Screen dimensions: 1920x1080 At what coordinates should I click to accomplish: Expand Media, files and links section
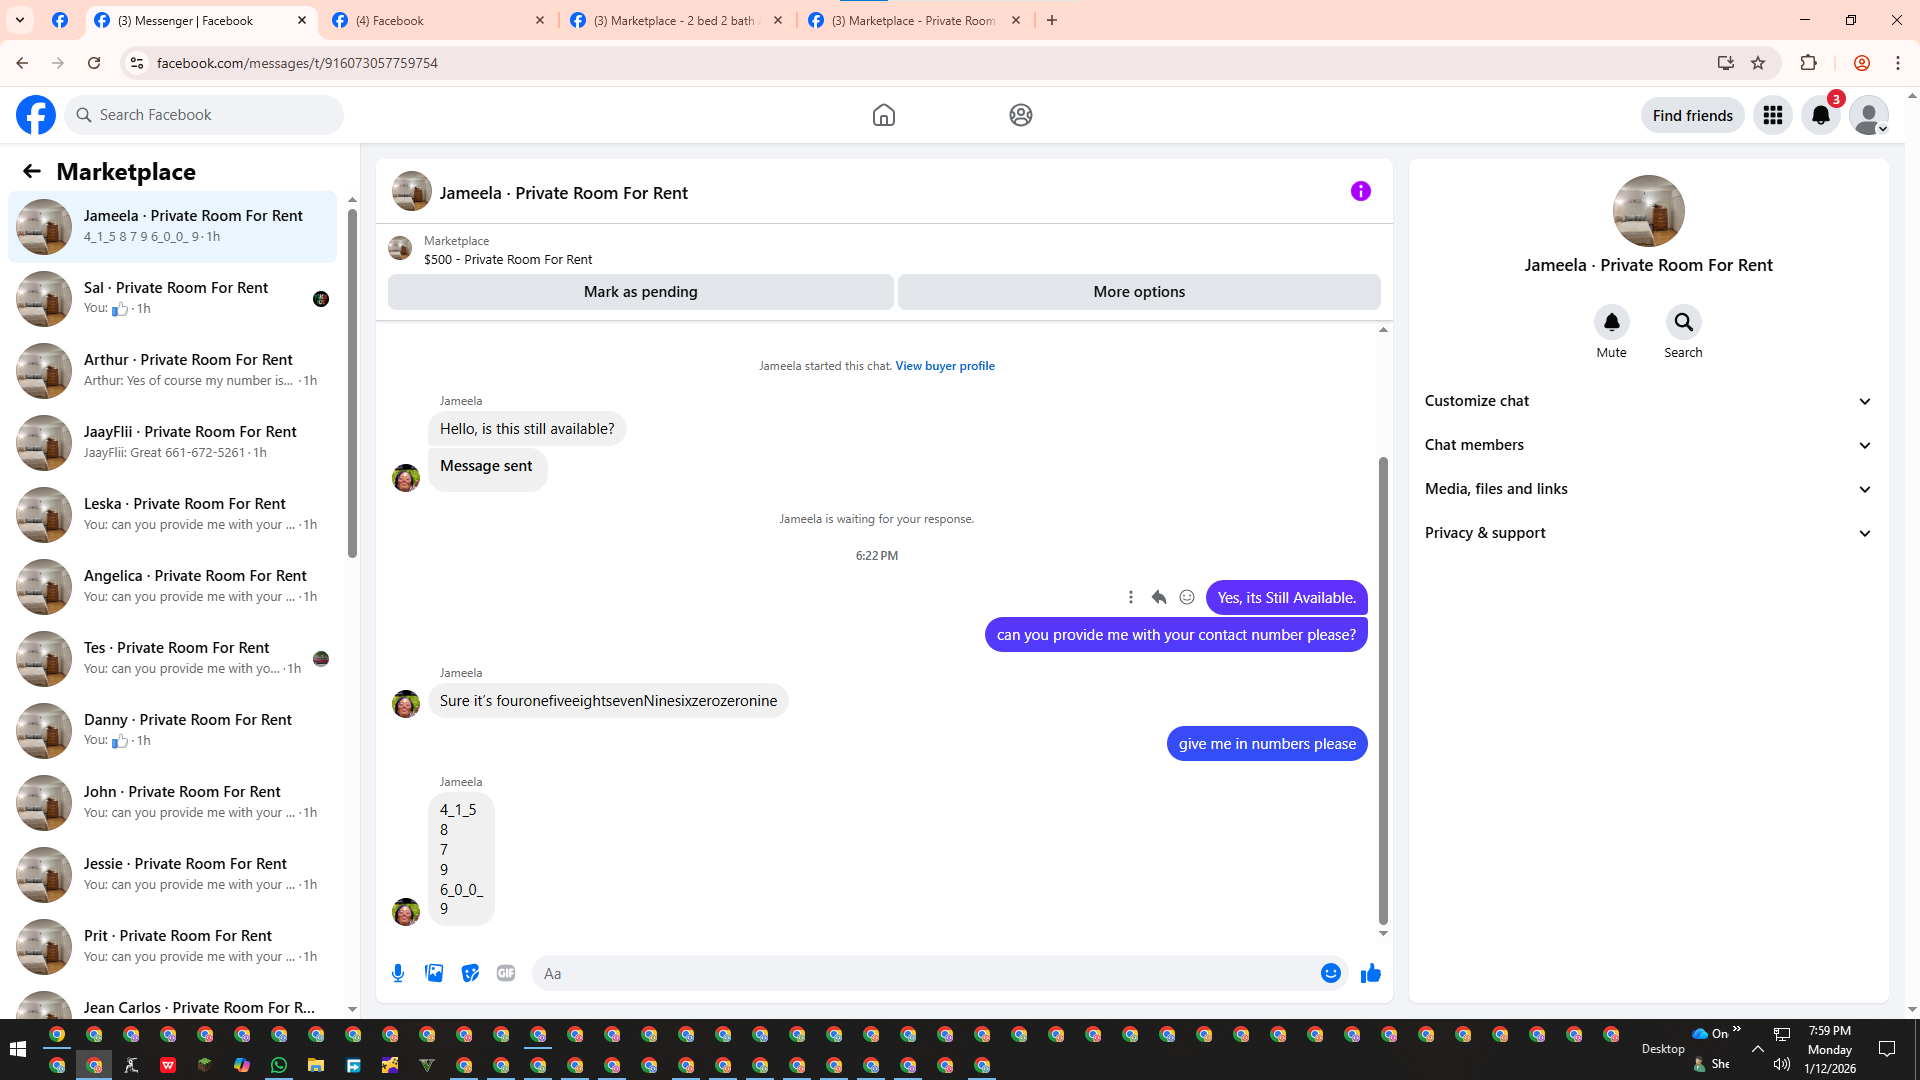(x=1647, y=489)
